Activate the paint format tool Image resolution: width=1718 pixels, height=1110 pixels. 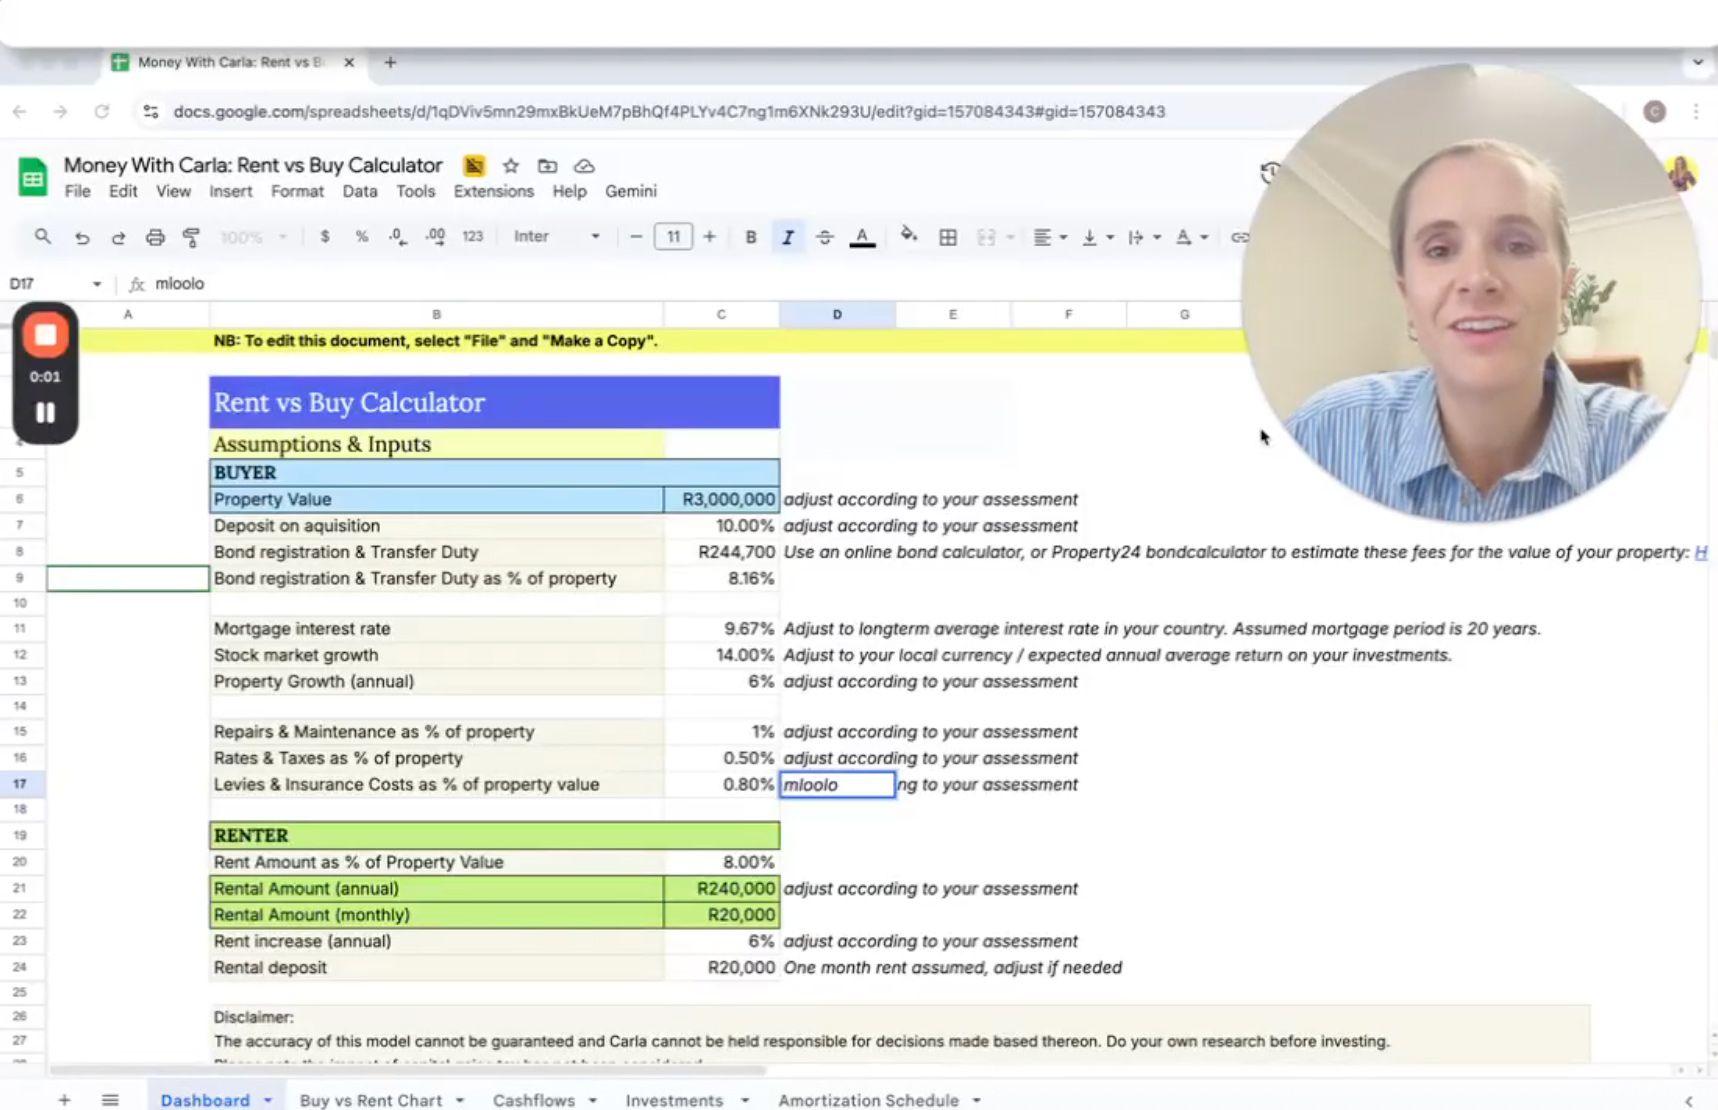191,237
